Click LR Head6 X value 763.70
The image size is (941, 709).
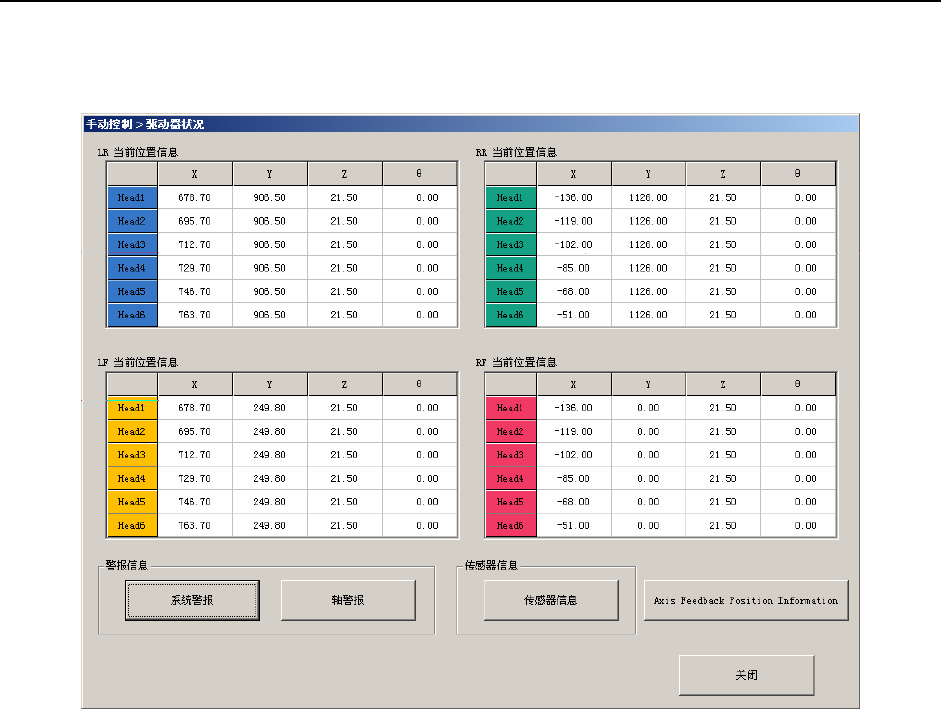[195, 315]
